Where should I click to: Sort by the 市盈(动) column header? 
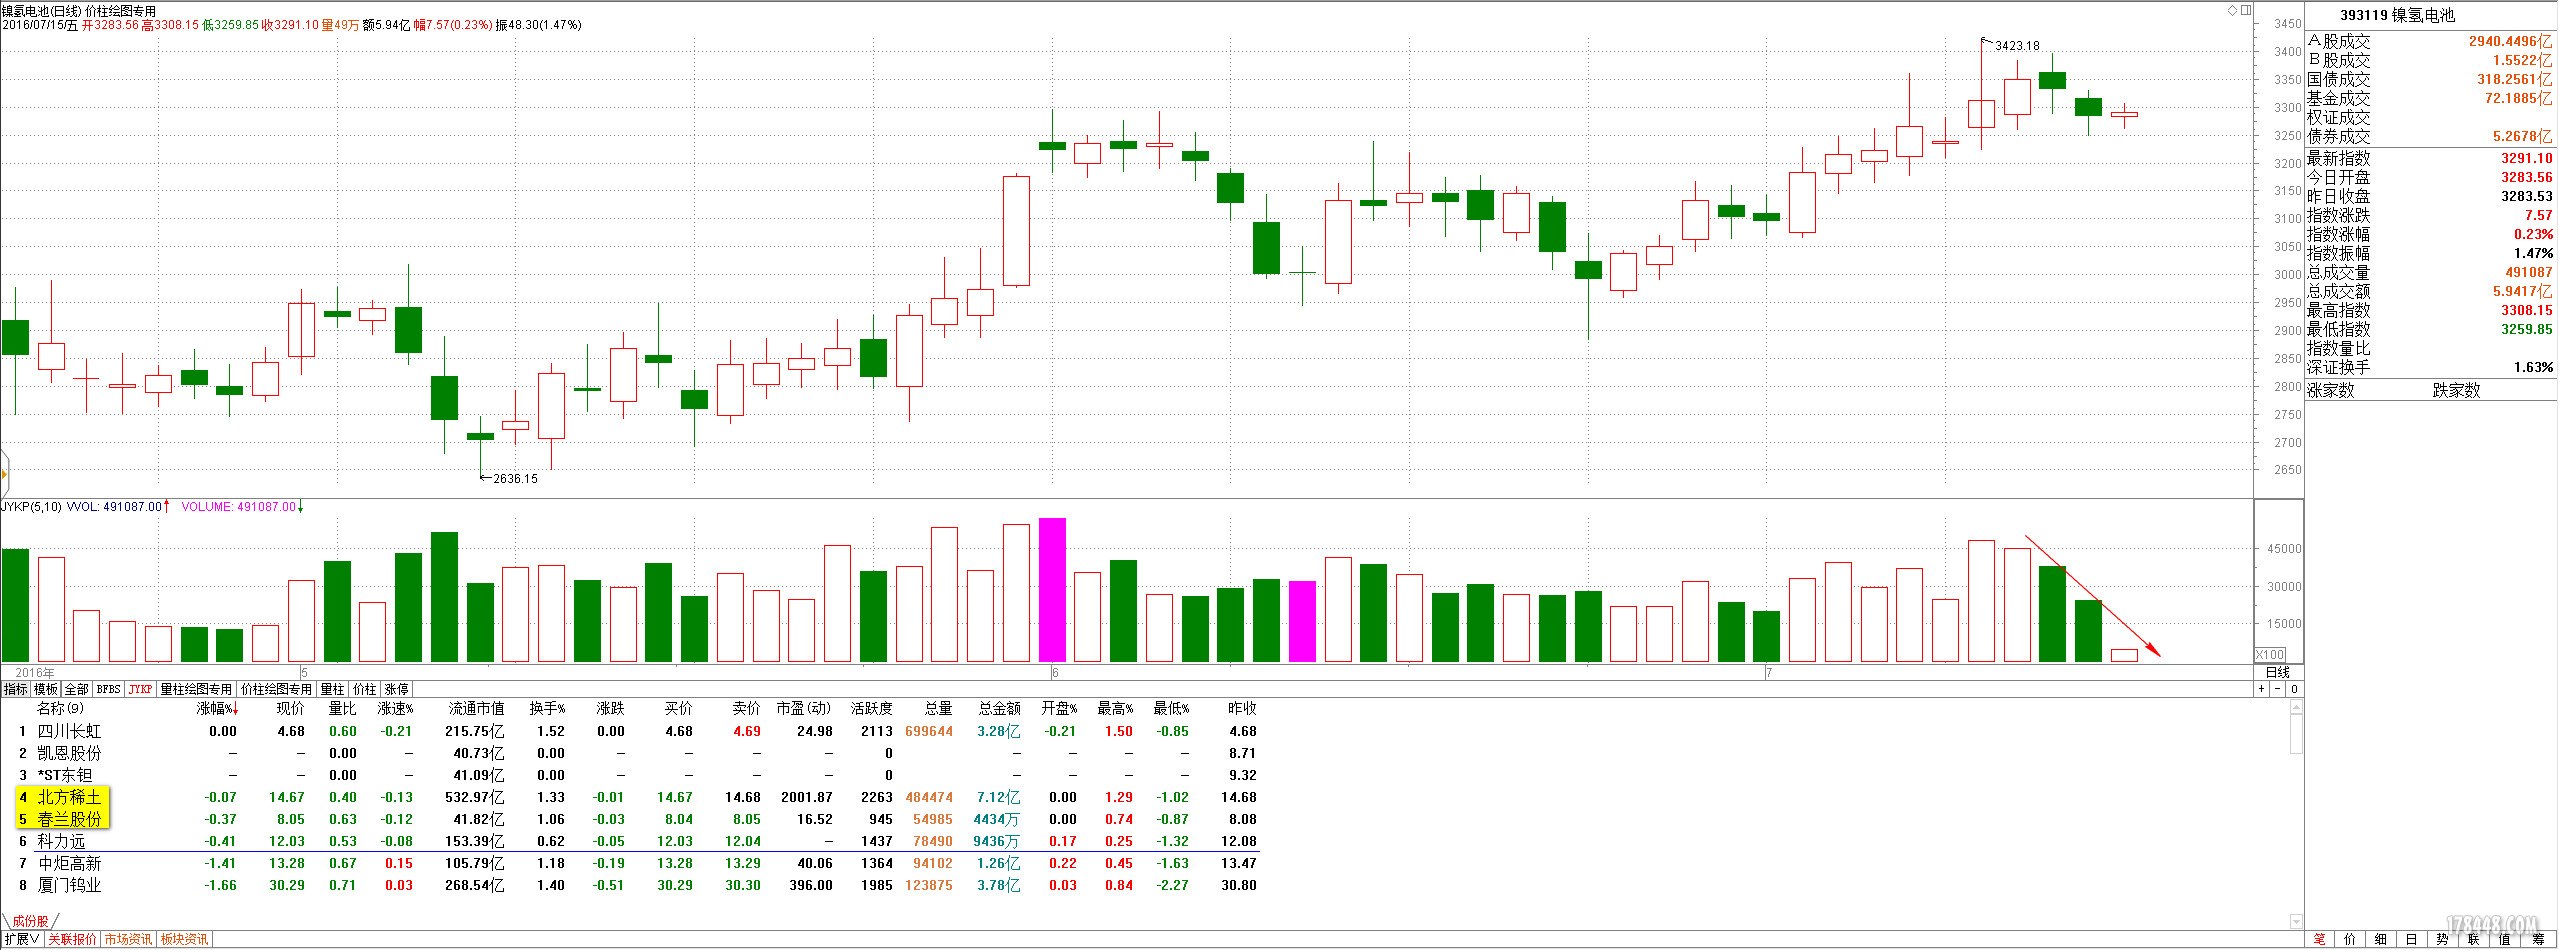tap(804, 708)
